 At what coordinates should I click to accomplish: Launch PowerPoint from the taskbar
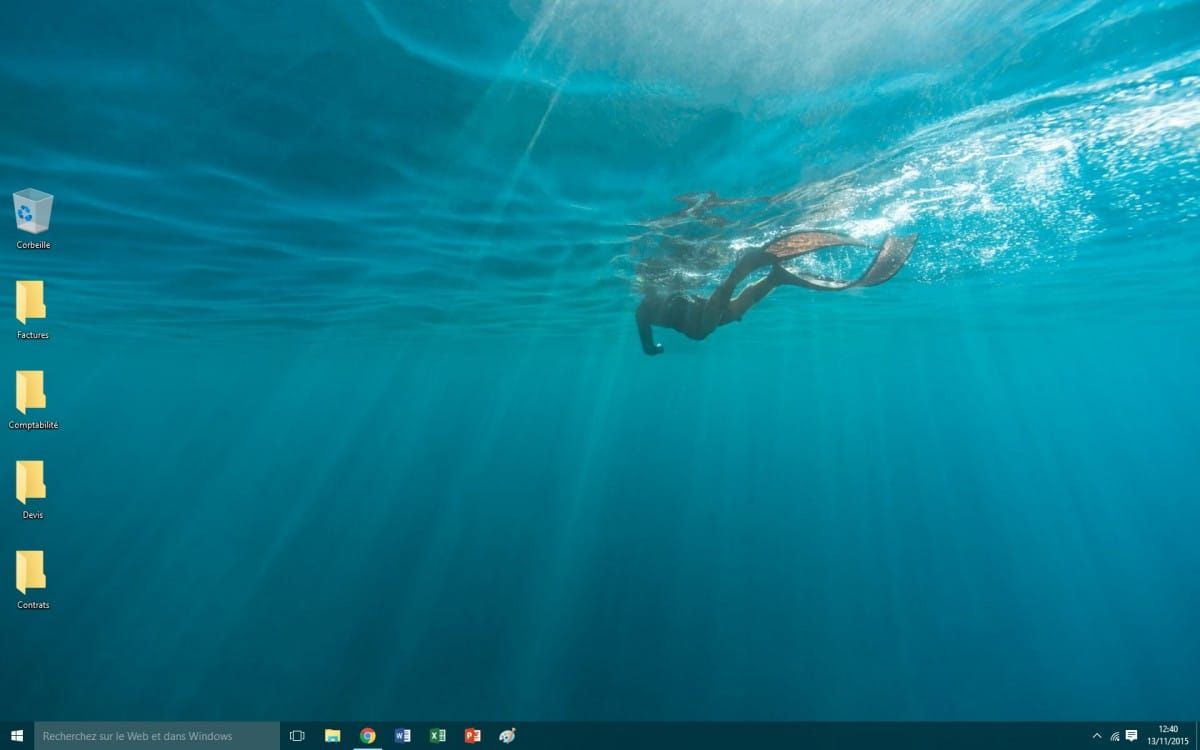click(473, 736)
